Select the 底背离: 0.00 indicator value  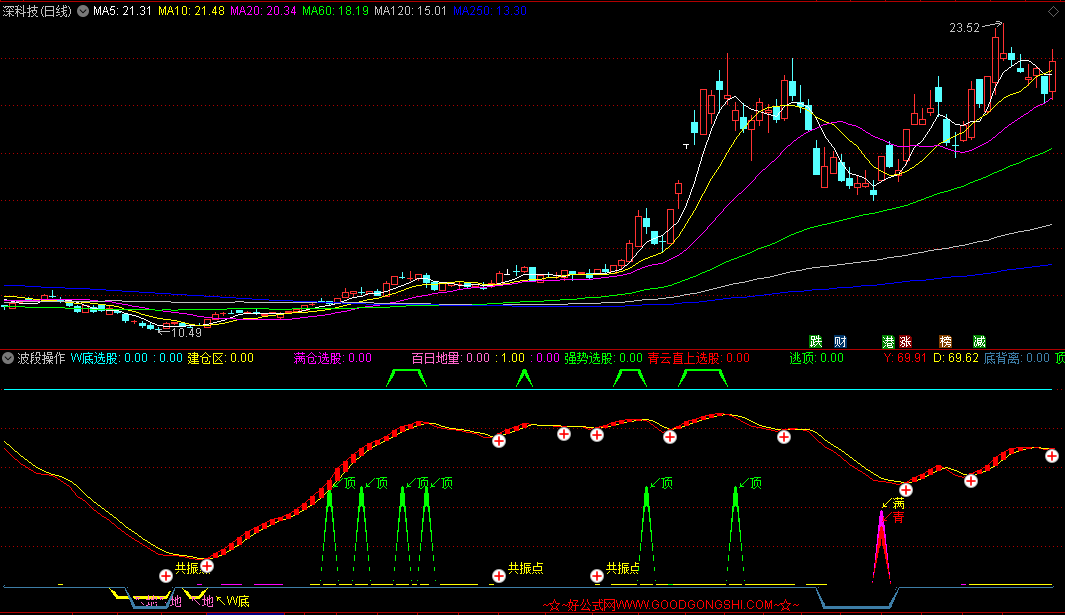pyautogui.click(x=1017, y=358)
